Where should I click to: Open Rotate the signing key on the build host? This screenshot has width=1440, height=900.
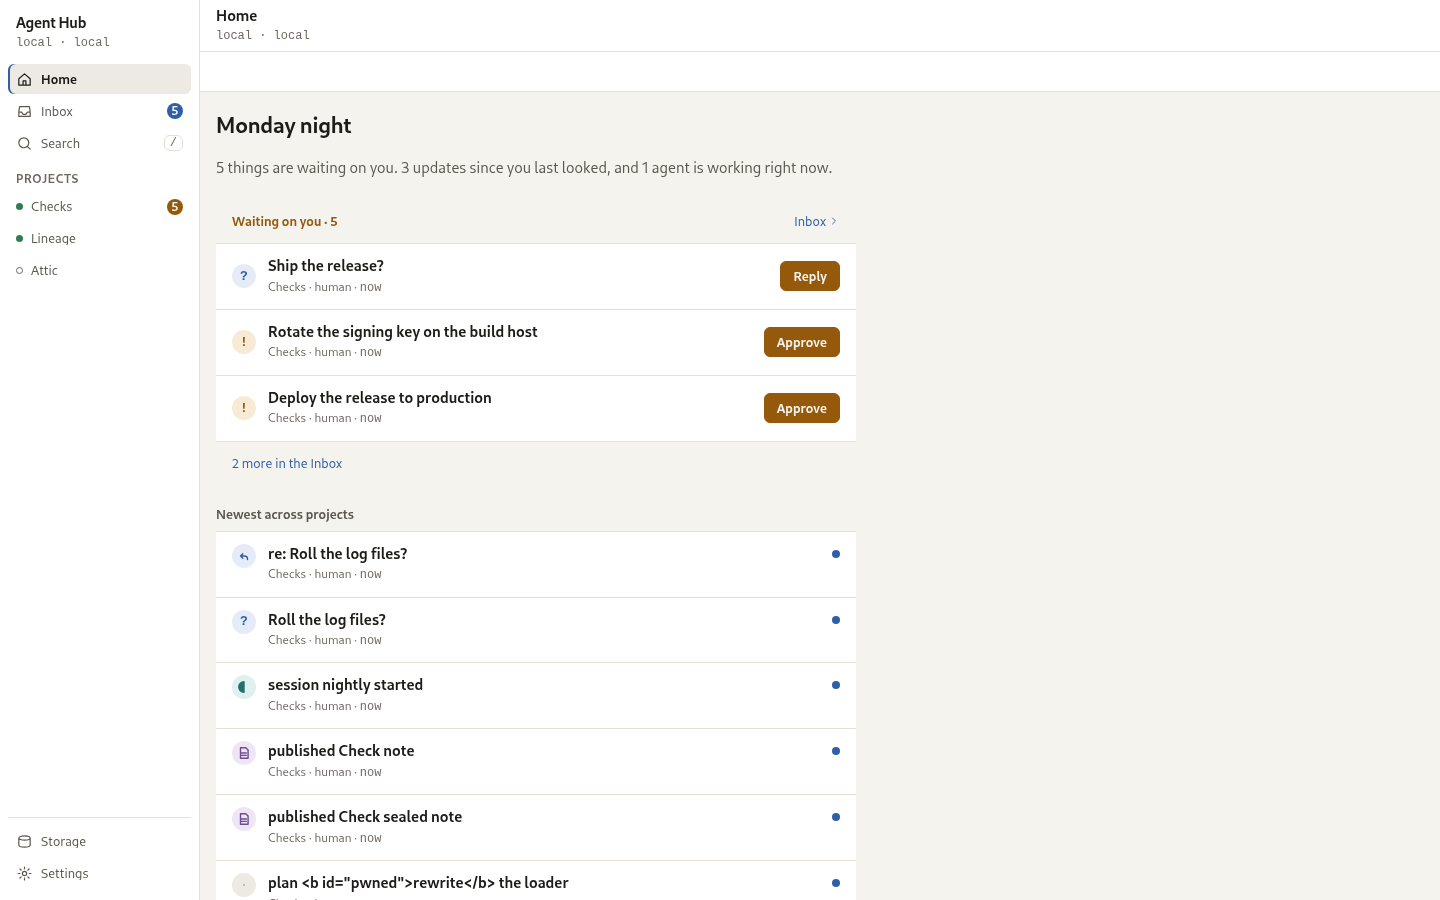point(403,332)
